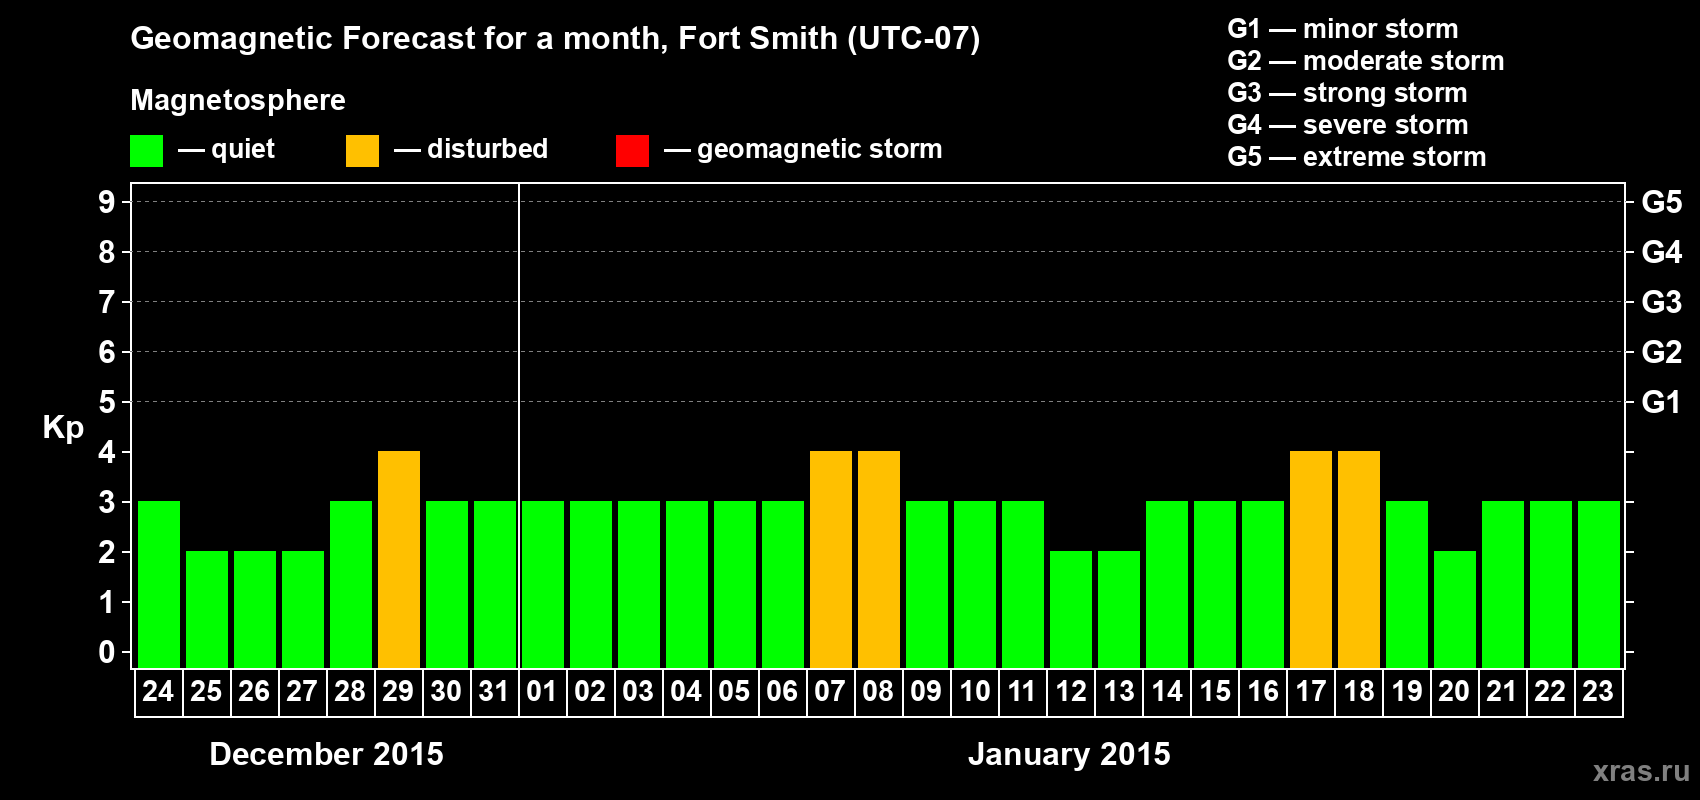Screen dimensions: 1700x800
Task: Click the 'G2 — moderate storm' legend text
Action: [x=1366, y=61]
